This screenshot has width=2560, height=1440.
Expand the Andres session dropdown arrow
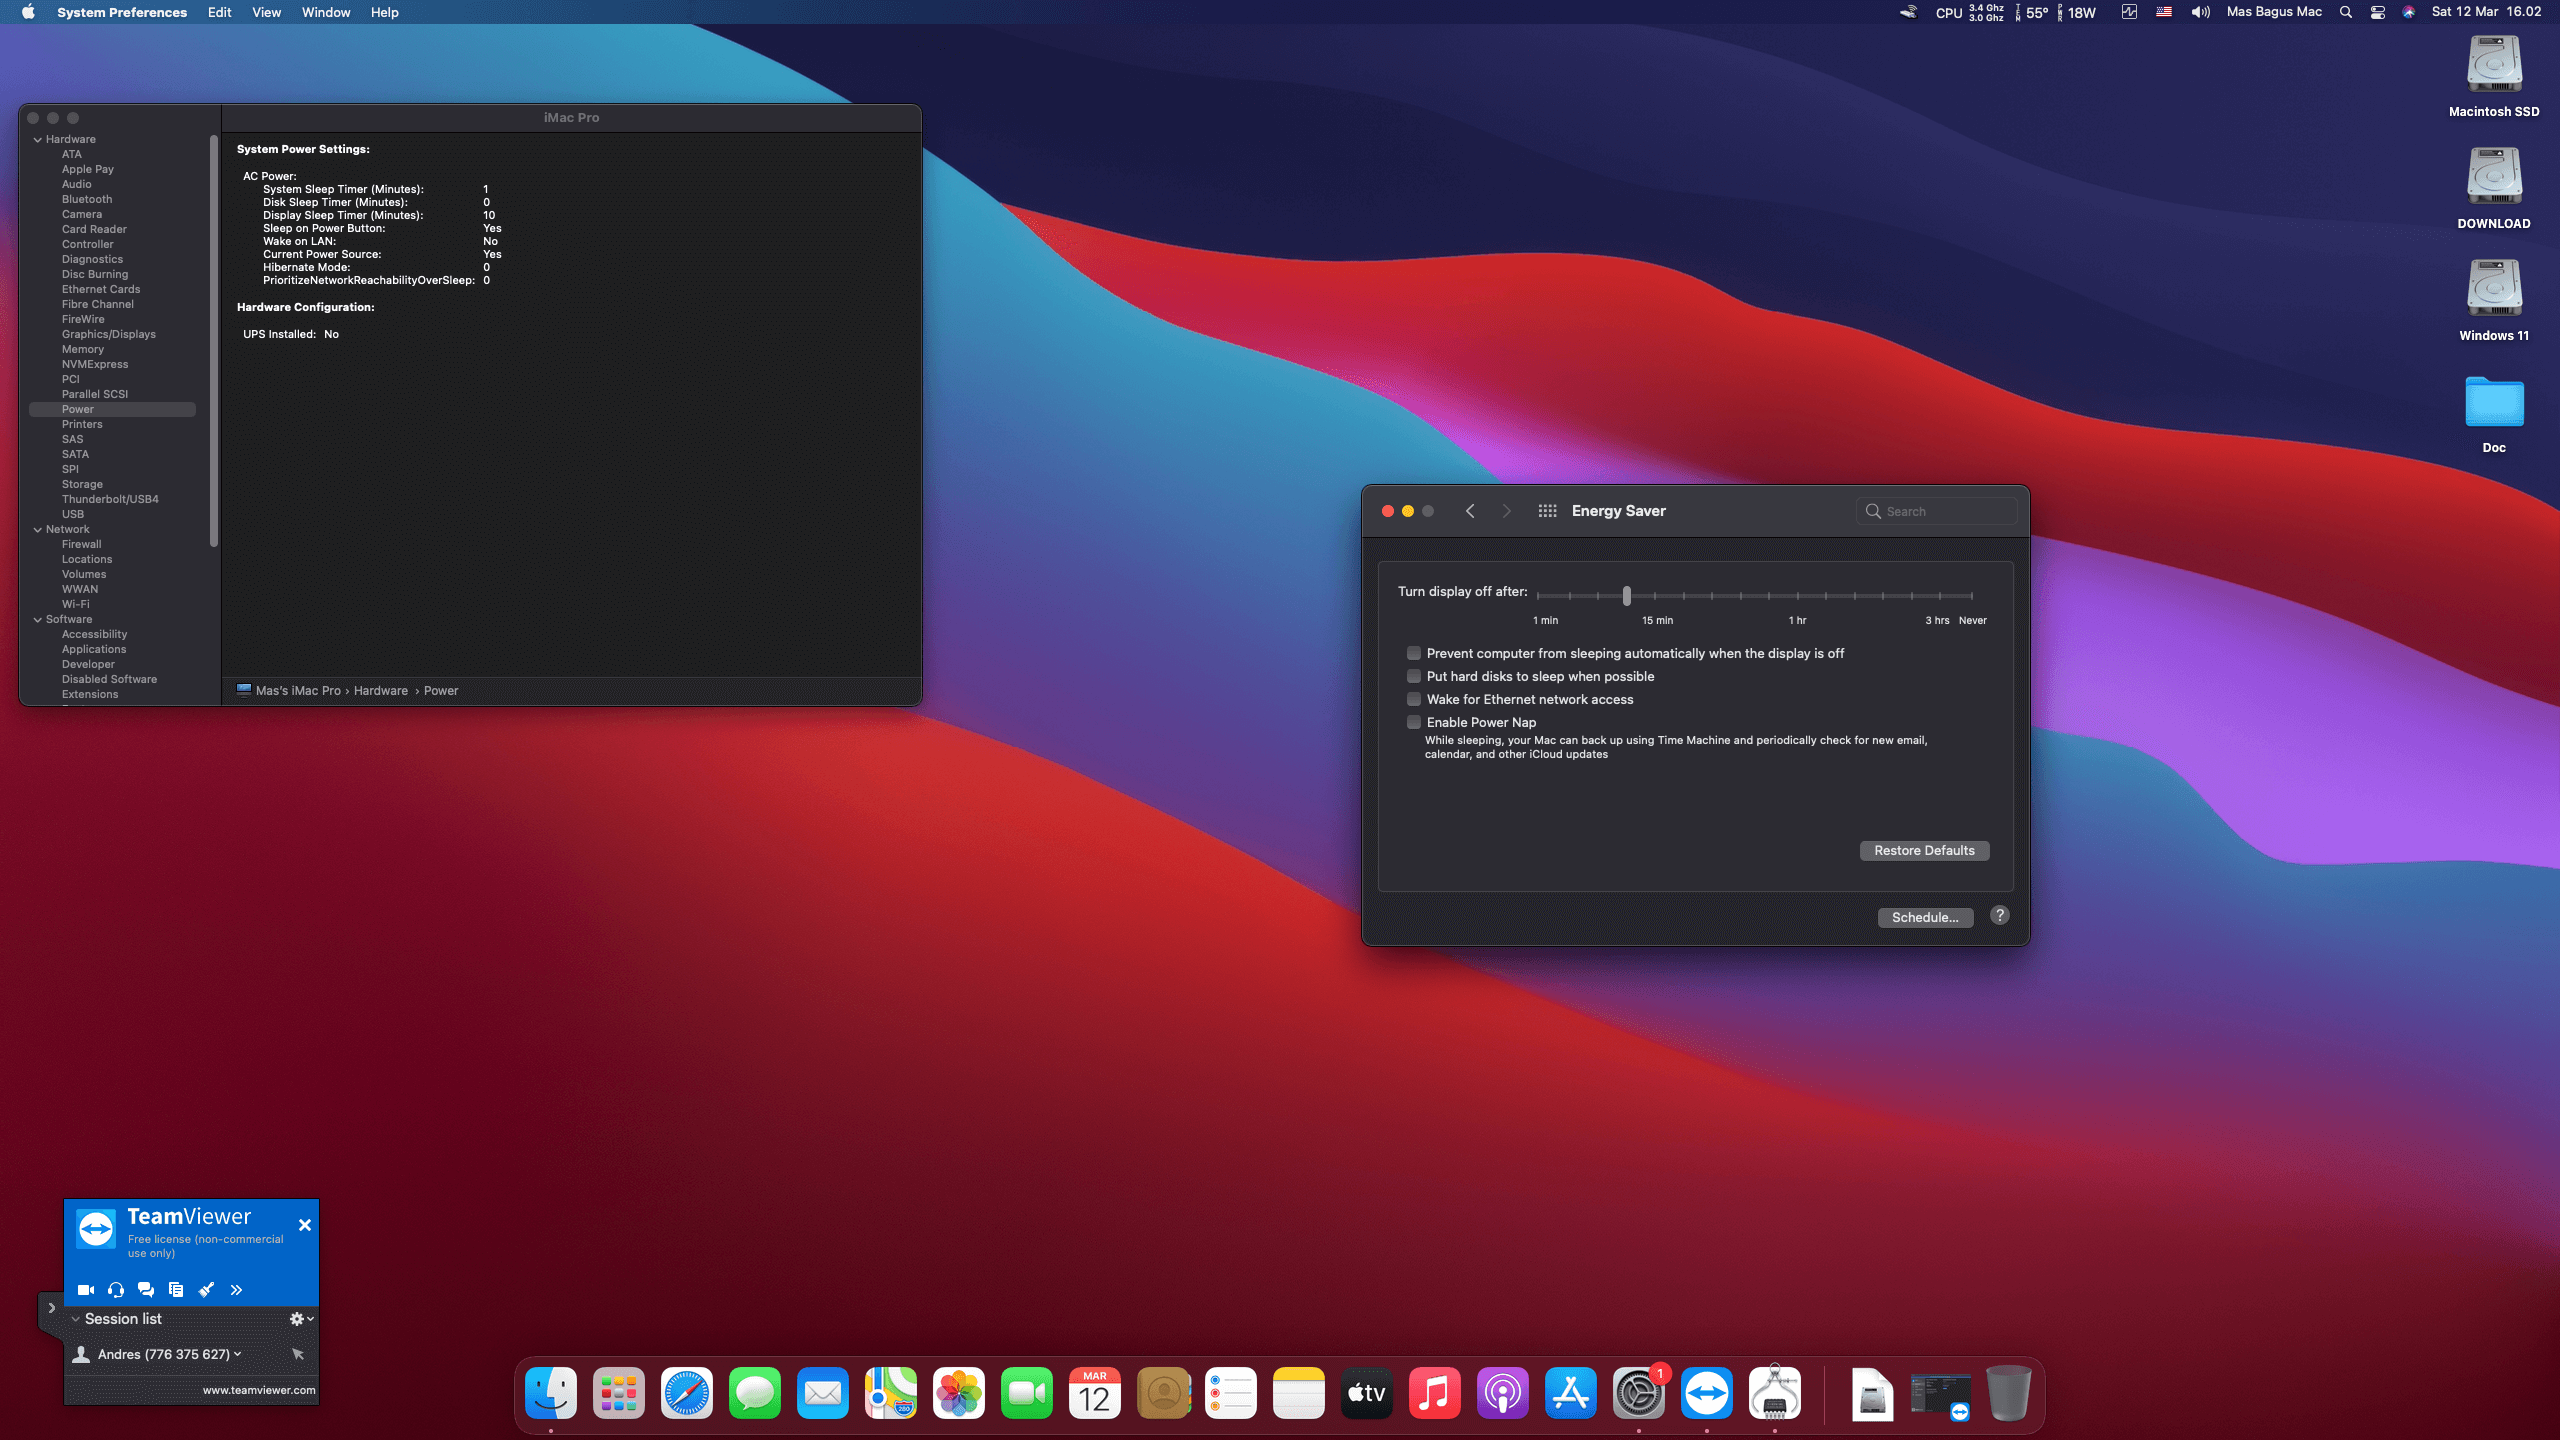pyautogui.click(x=238, y=1354)
